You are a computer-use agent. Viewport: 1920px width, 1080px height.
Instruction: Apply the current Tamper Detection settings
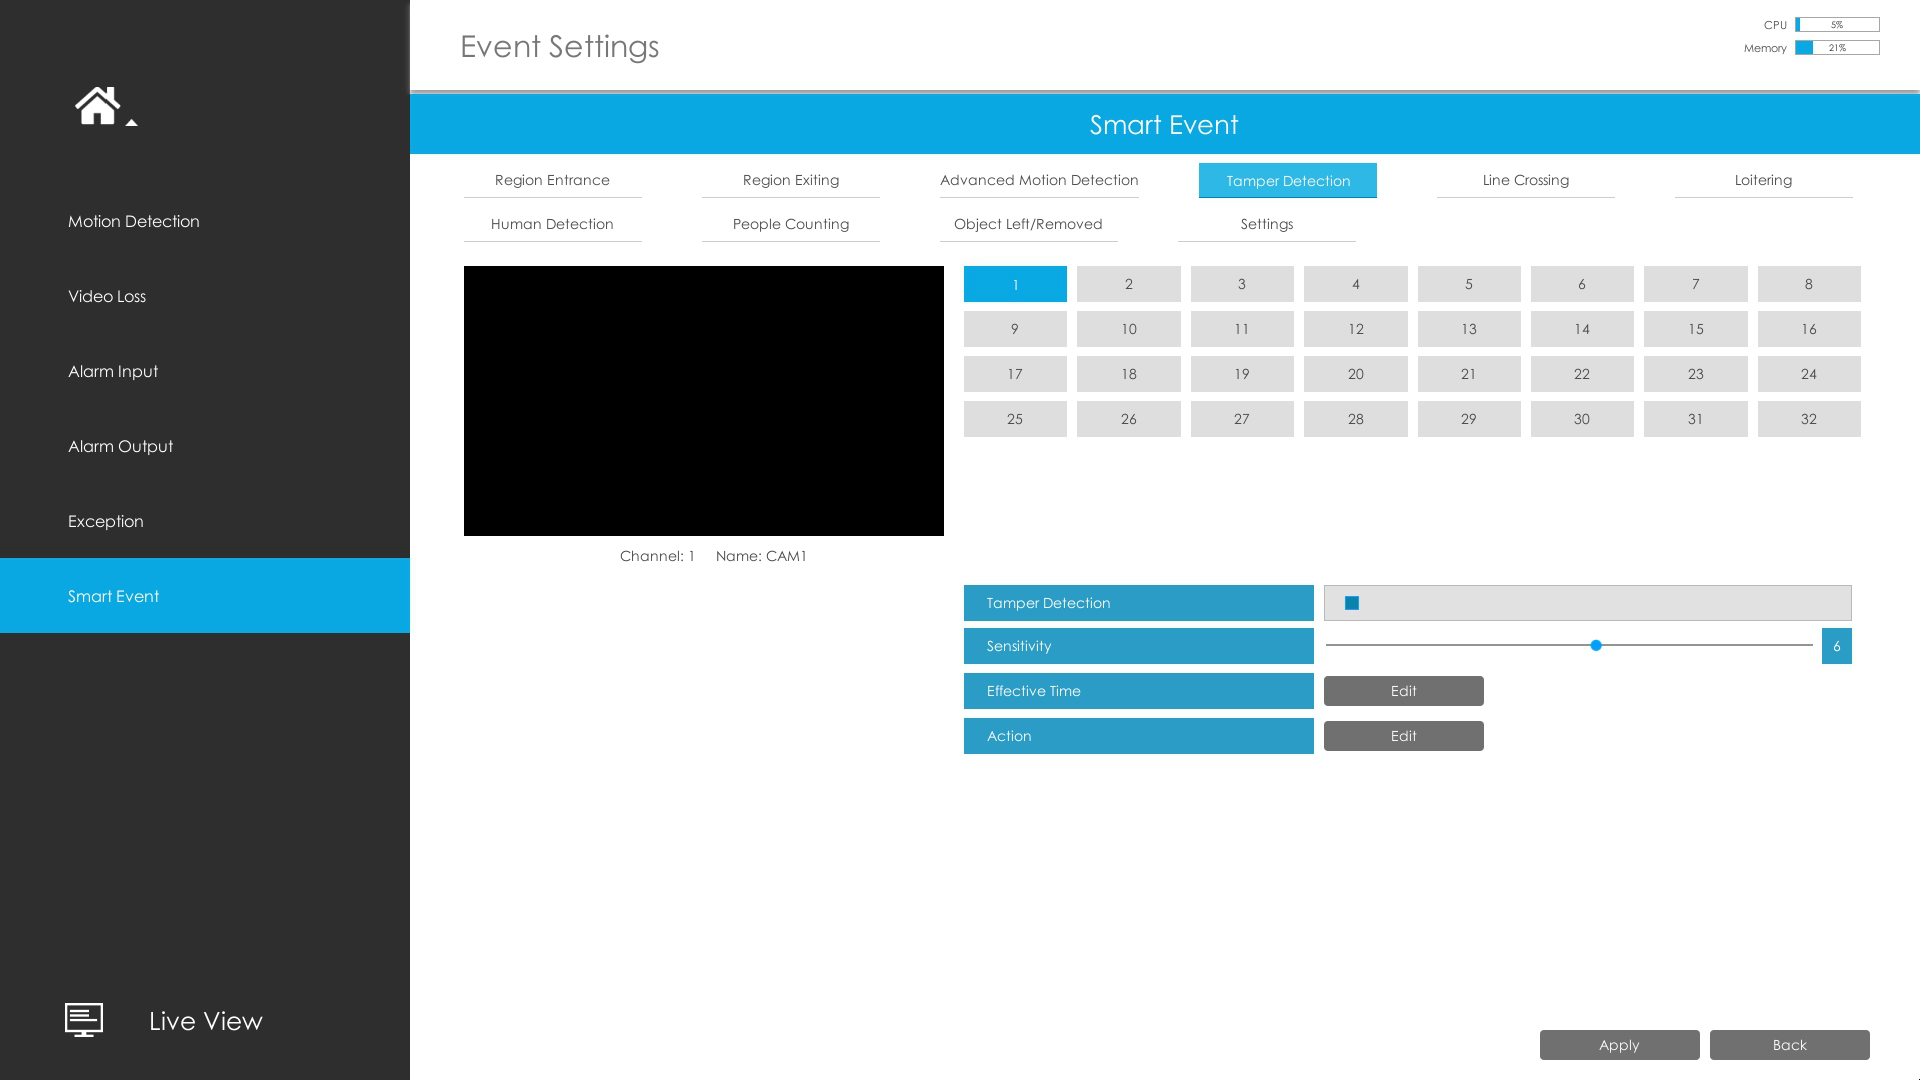point(1619,1044)
